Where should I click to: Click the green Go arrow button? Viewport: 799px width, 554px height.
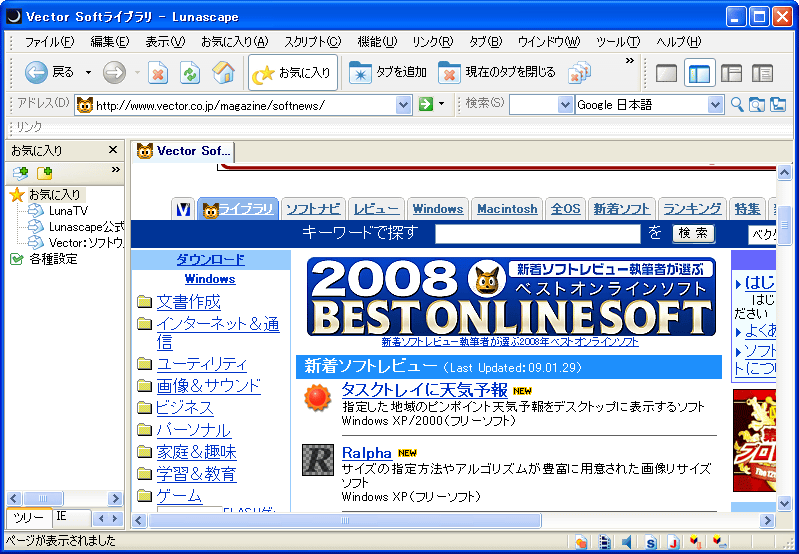point(425,104)
